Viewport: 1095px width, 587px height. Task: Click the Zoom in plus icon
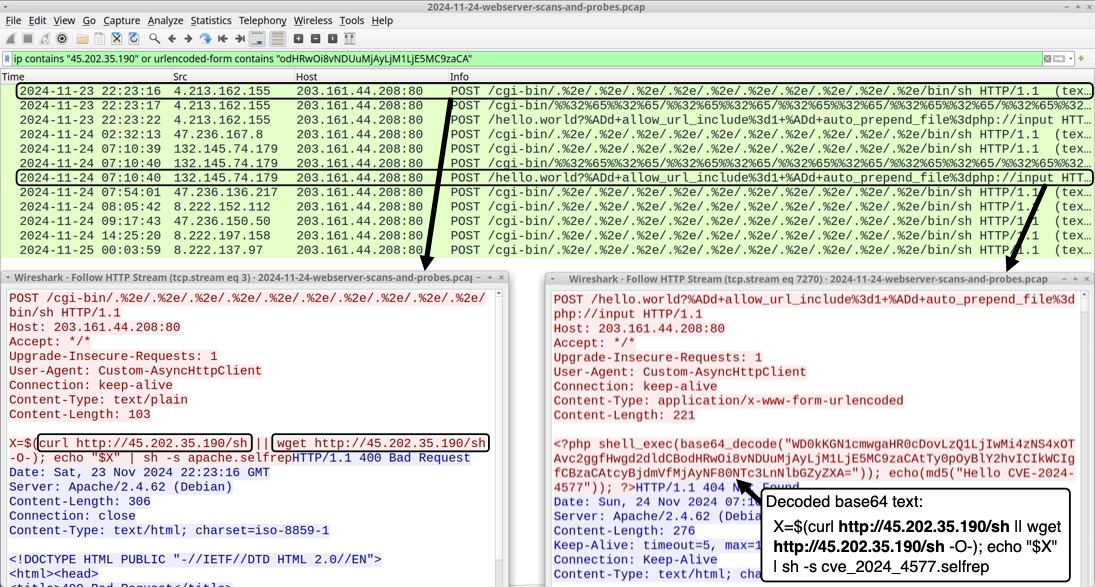tap(298, 39)
